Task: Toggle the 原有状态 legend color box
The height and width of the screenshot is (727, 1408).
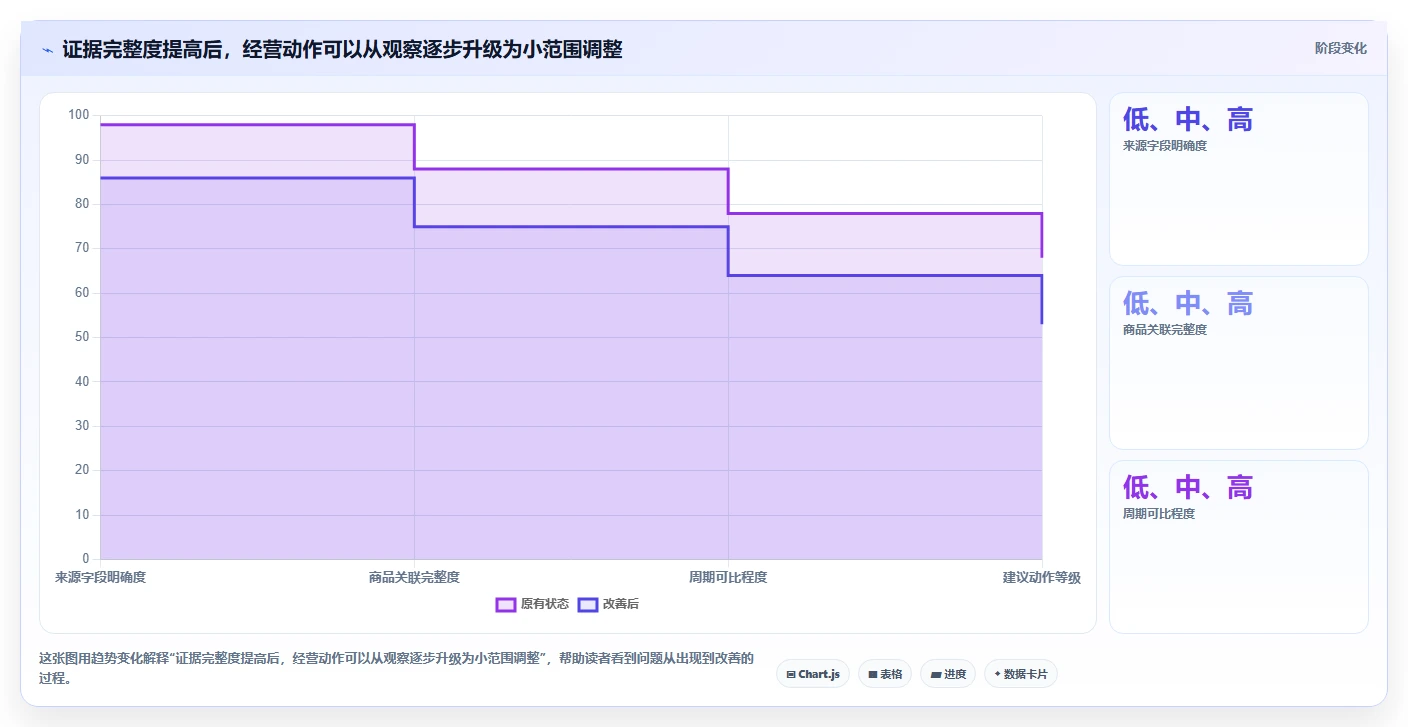Action: 506,604
